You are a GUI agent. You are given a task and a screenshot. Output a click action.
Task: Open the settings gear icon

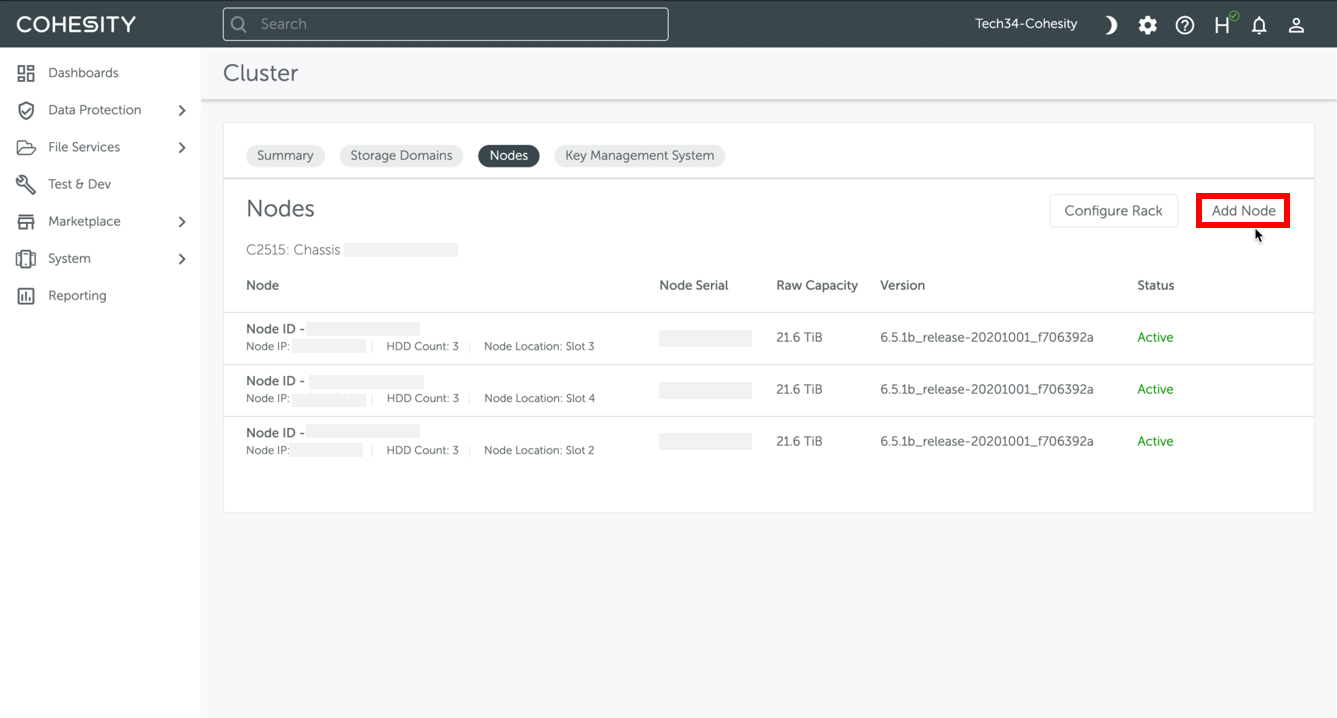click(1147, 25)
